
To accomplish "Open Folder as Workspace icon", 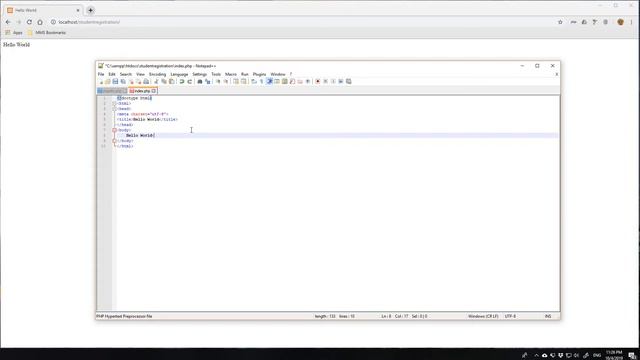I will (x=300, y=82).
